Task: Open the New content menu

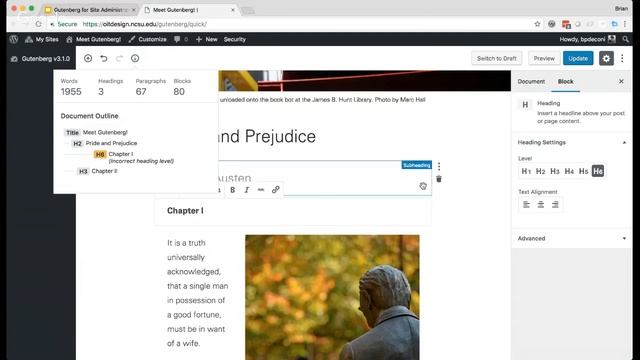Action: 207,39
